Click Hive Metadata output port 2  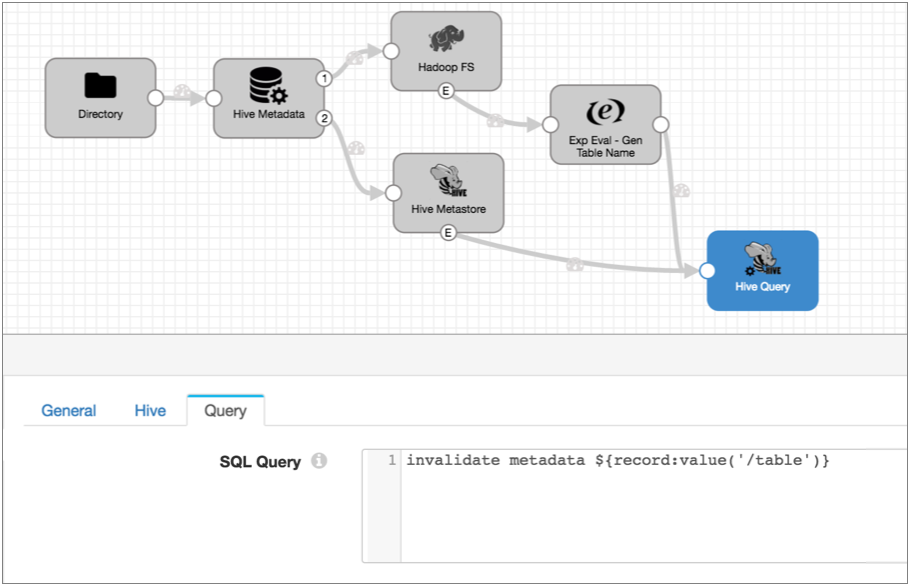pos(324,118)
